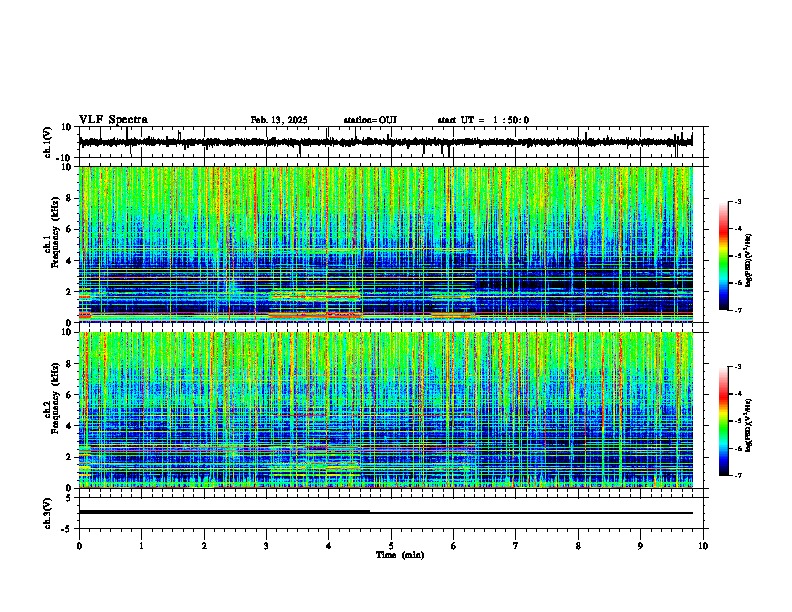Click the "-3" label atop ch.1 color scale

[x=737, y=201]
